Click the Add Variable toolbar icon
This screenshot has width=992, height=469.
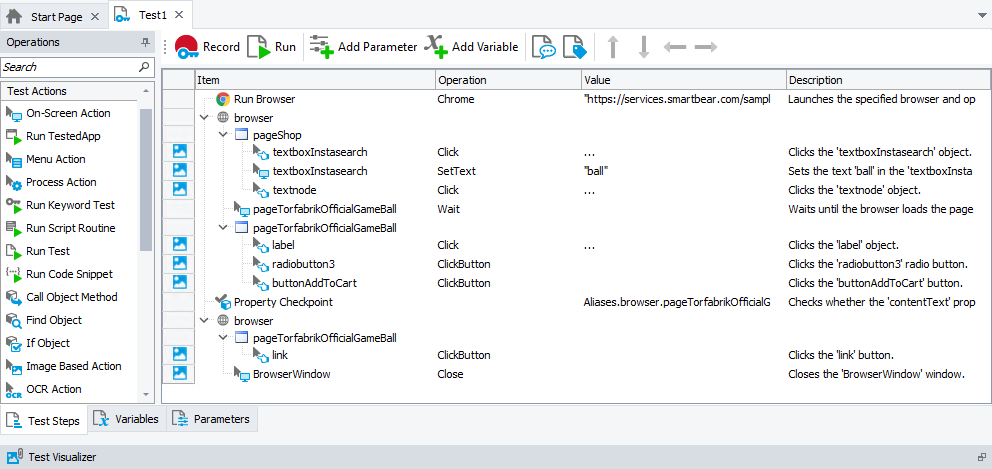pyautogui.click(x=471, y=47)
